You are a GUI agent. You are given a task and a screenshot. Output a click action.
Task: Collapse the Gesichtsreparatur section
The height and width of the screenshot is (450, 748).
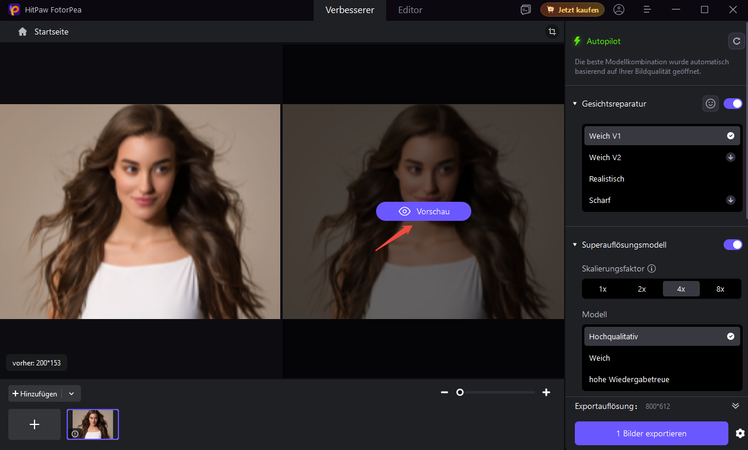[x=575, y=103]
